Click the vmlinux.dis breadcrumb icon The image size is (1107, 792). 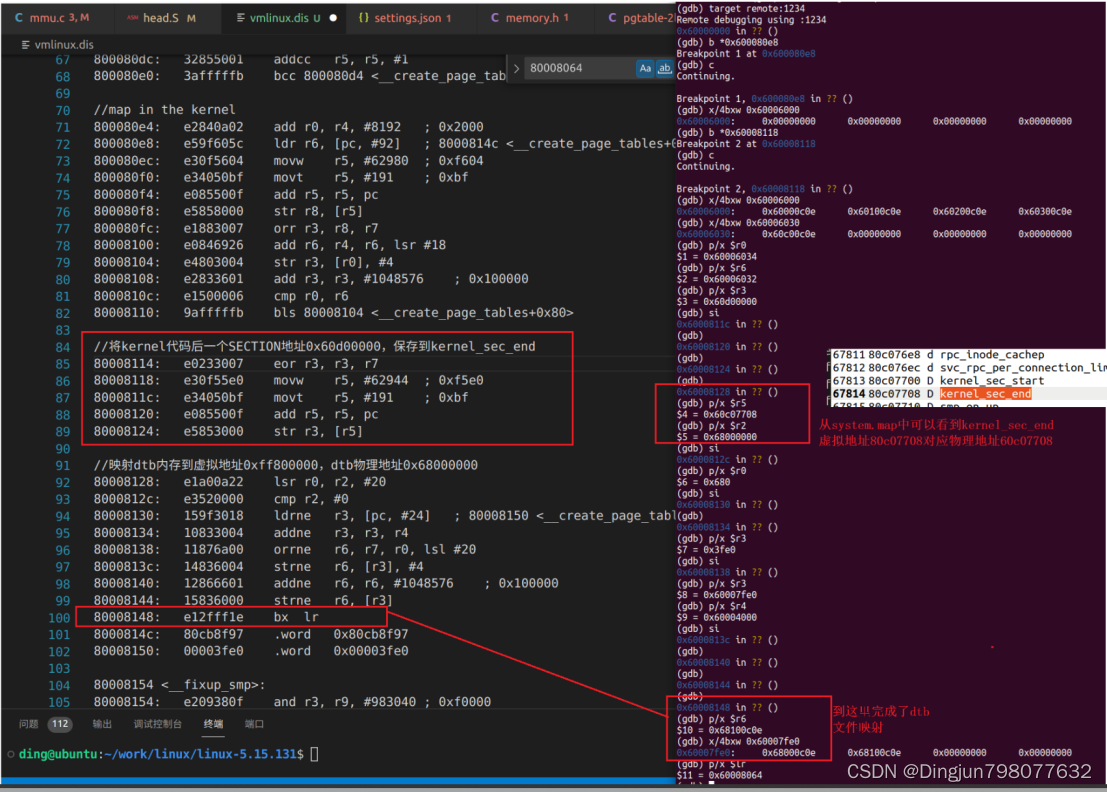pos(24,43)
